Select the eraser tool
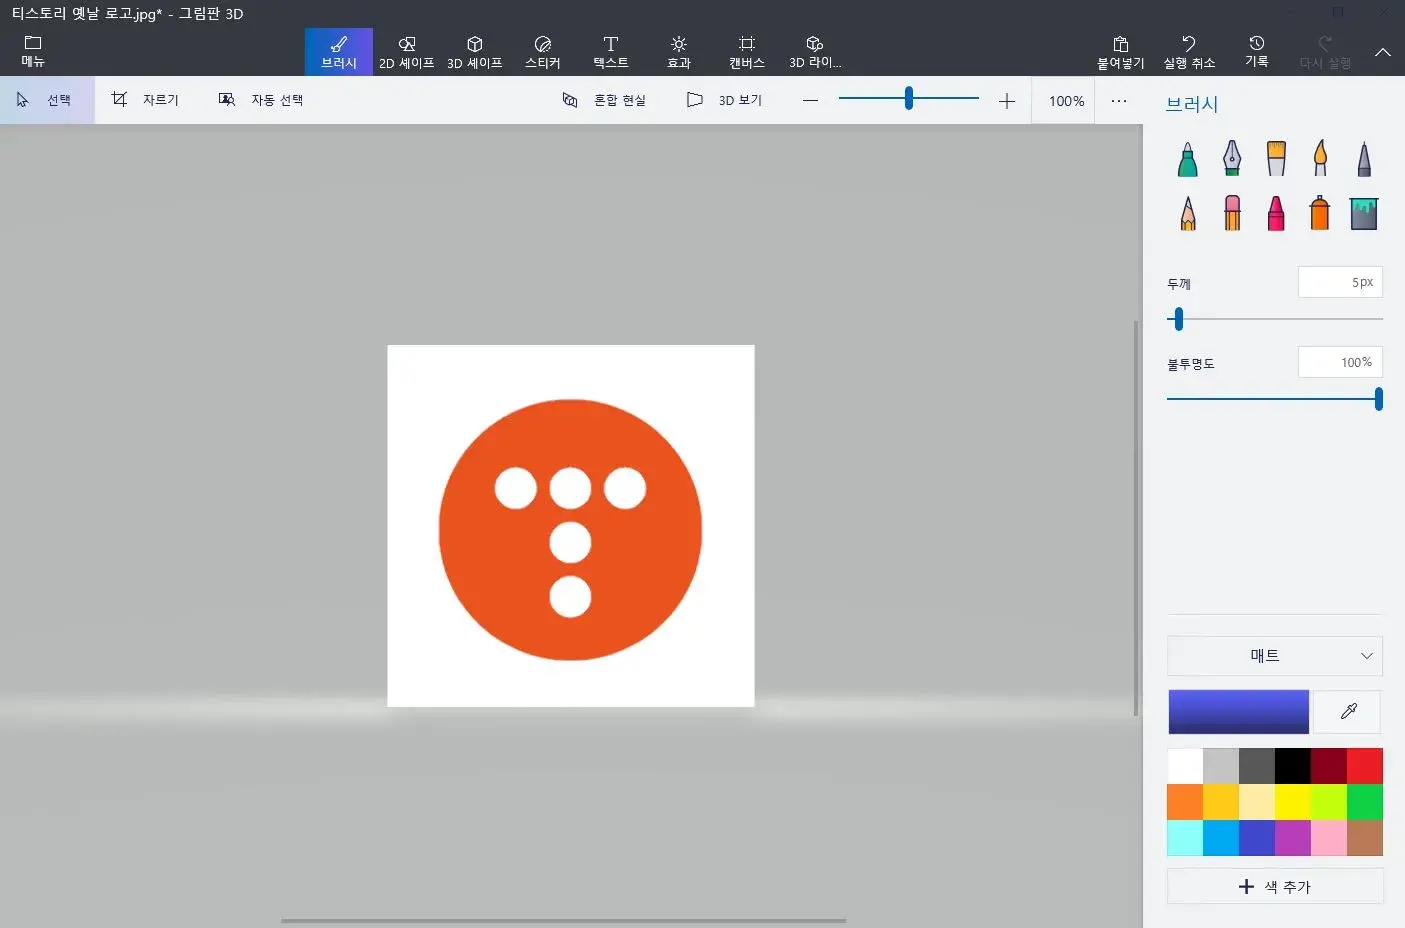This screenshot has width=1405, height=928. coord(1232,212)
